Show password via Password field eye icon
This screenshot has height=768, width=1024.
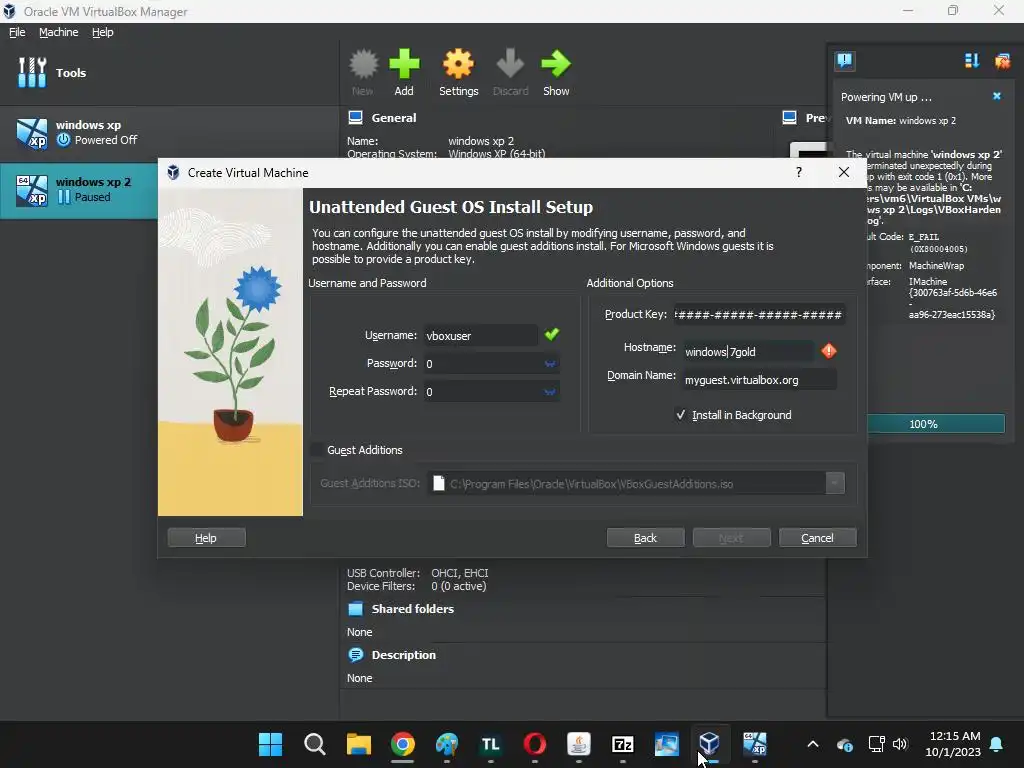pos(550,364)
